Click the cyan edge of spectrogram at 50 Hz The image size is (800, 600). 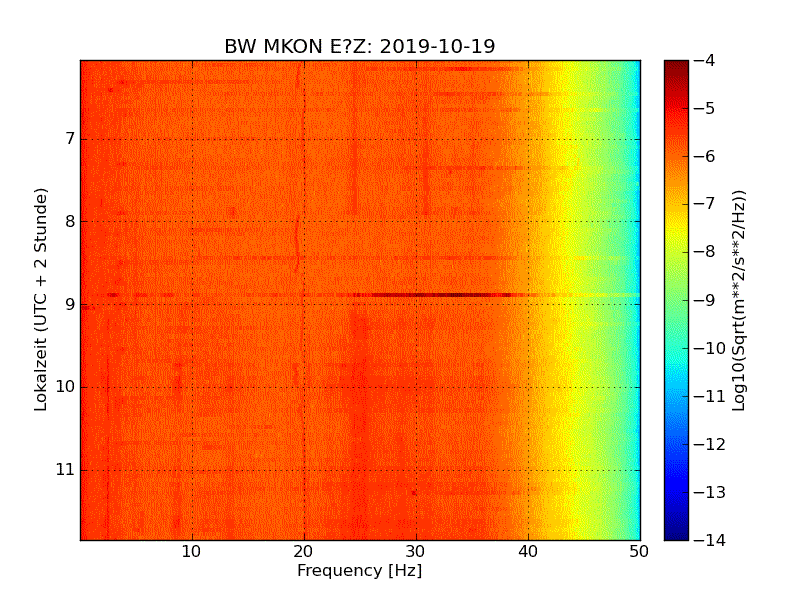(x=637, y=300)
